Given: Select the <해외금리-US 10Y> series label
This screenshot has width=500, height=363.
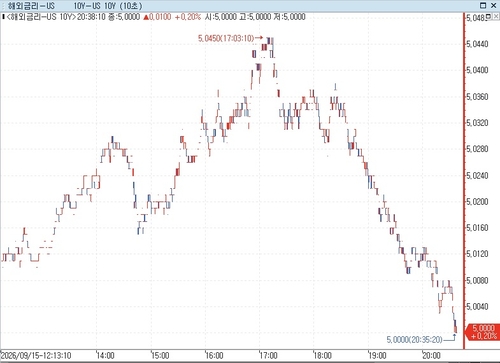Looking at the screenshot, I should click(41, 17).
